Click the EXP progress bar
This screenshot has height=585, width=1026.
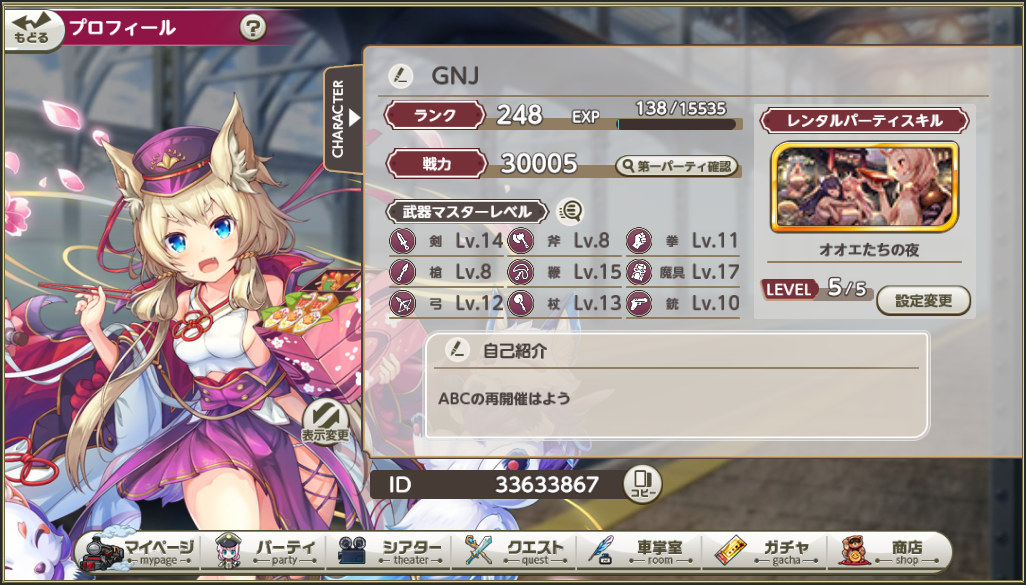click(677, 124)
